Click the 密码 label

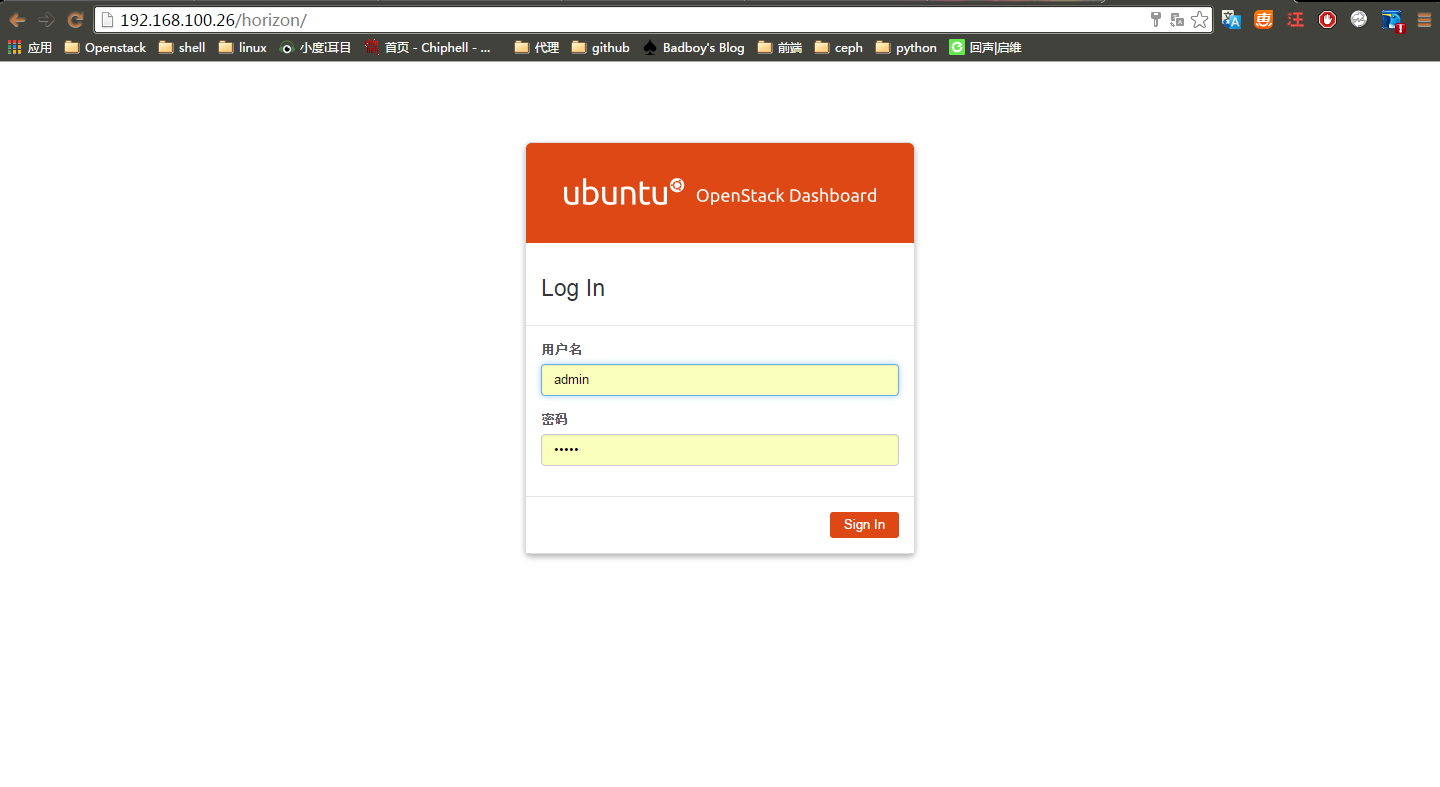click(x=555, y=419)
